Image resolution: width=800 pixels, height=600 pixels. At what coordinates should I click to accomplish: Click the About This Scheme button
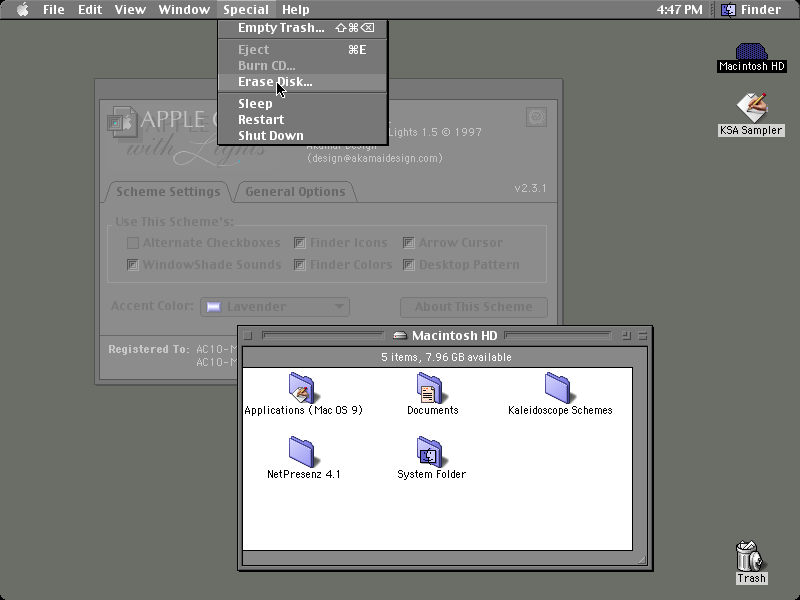click(473, 307)
